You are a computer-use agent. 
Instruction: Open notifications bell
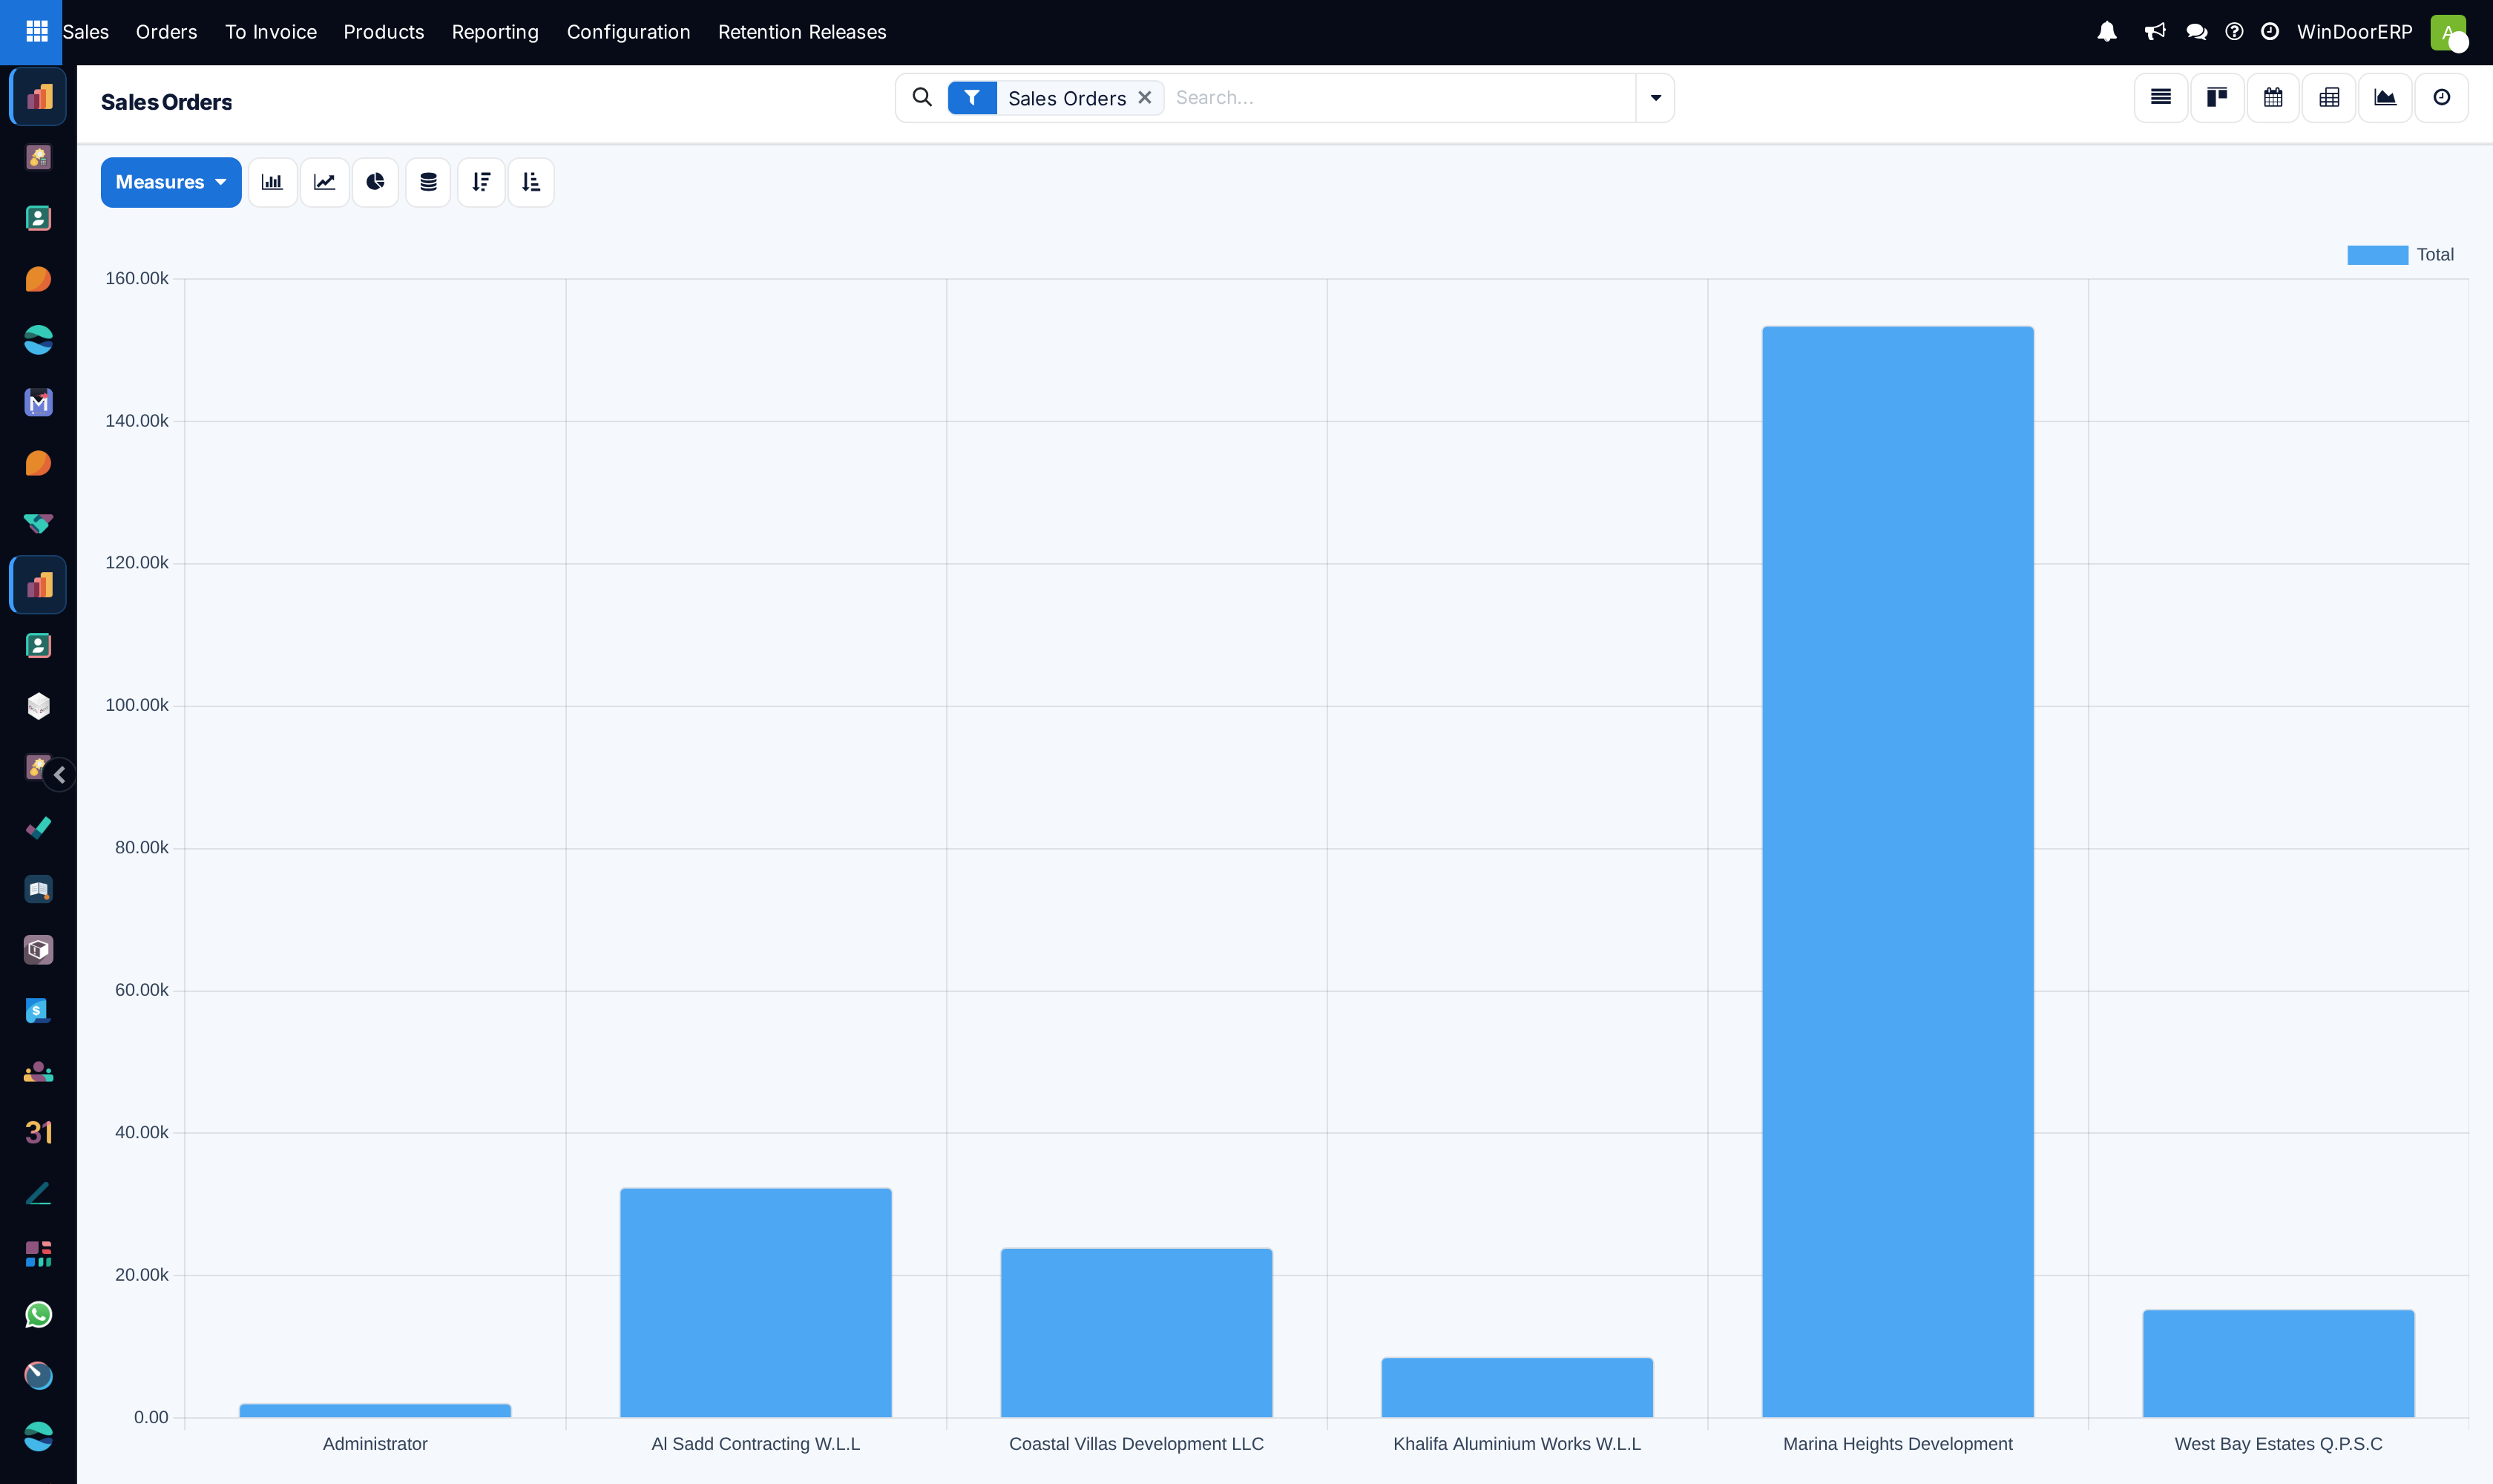2107,32
